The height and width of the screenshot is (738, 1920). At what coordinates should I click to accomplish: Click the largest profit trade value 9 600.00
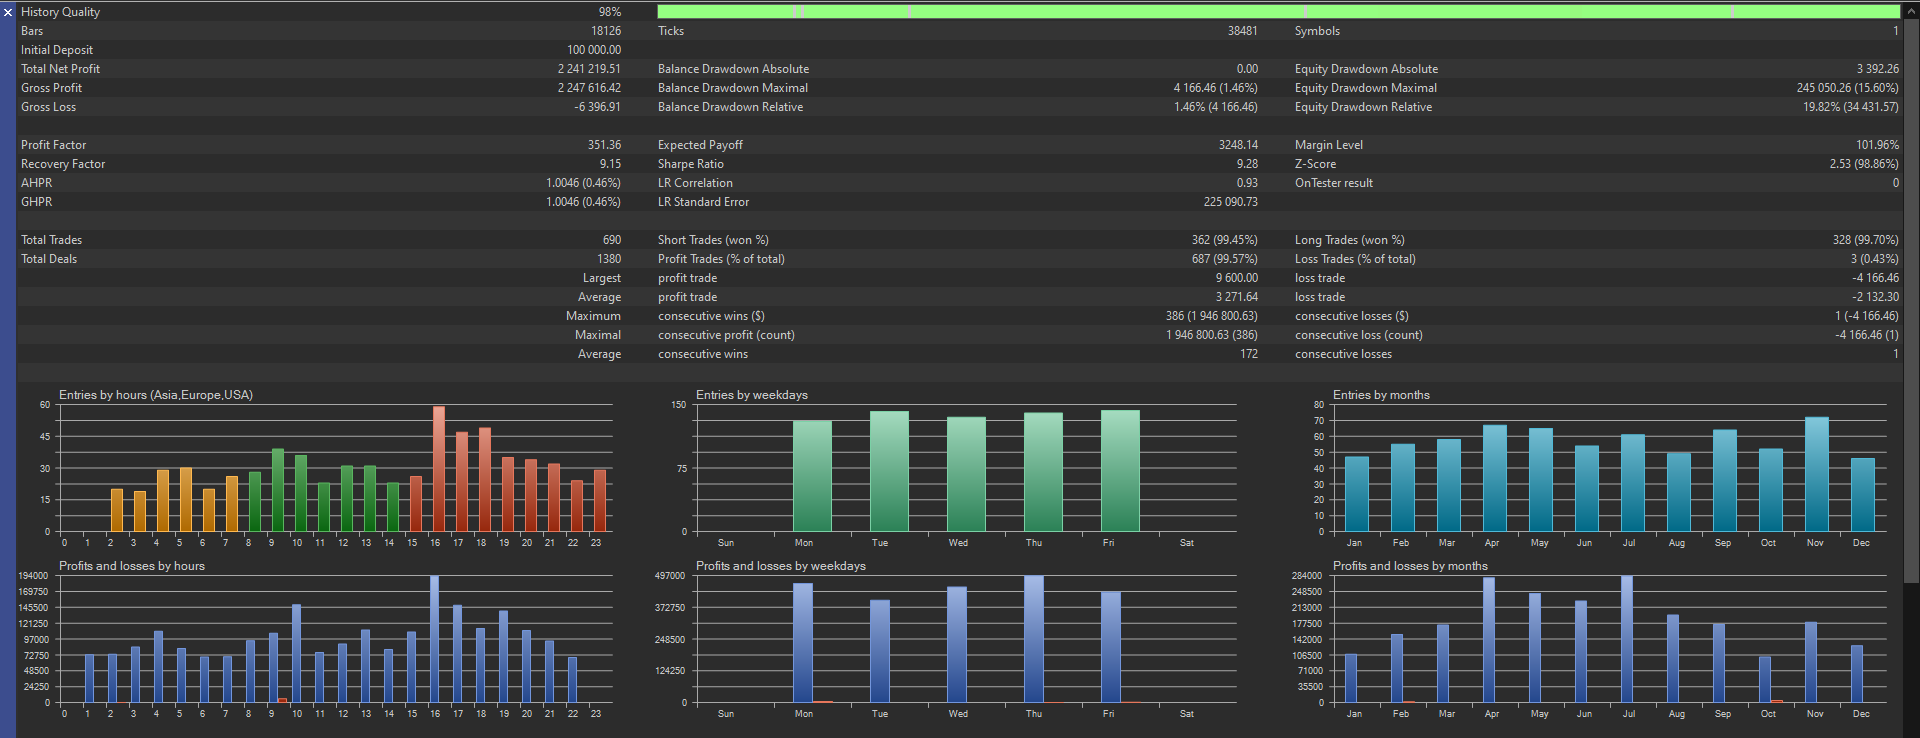(x=1237, y=278)
